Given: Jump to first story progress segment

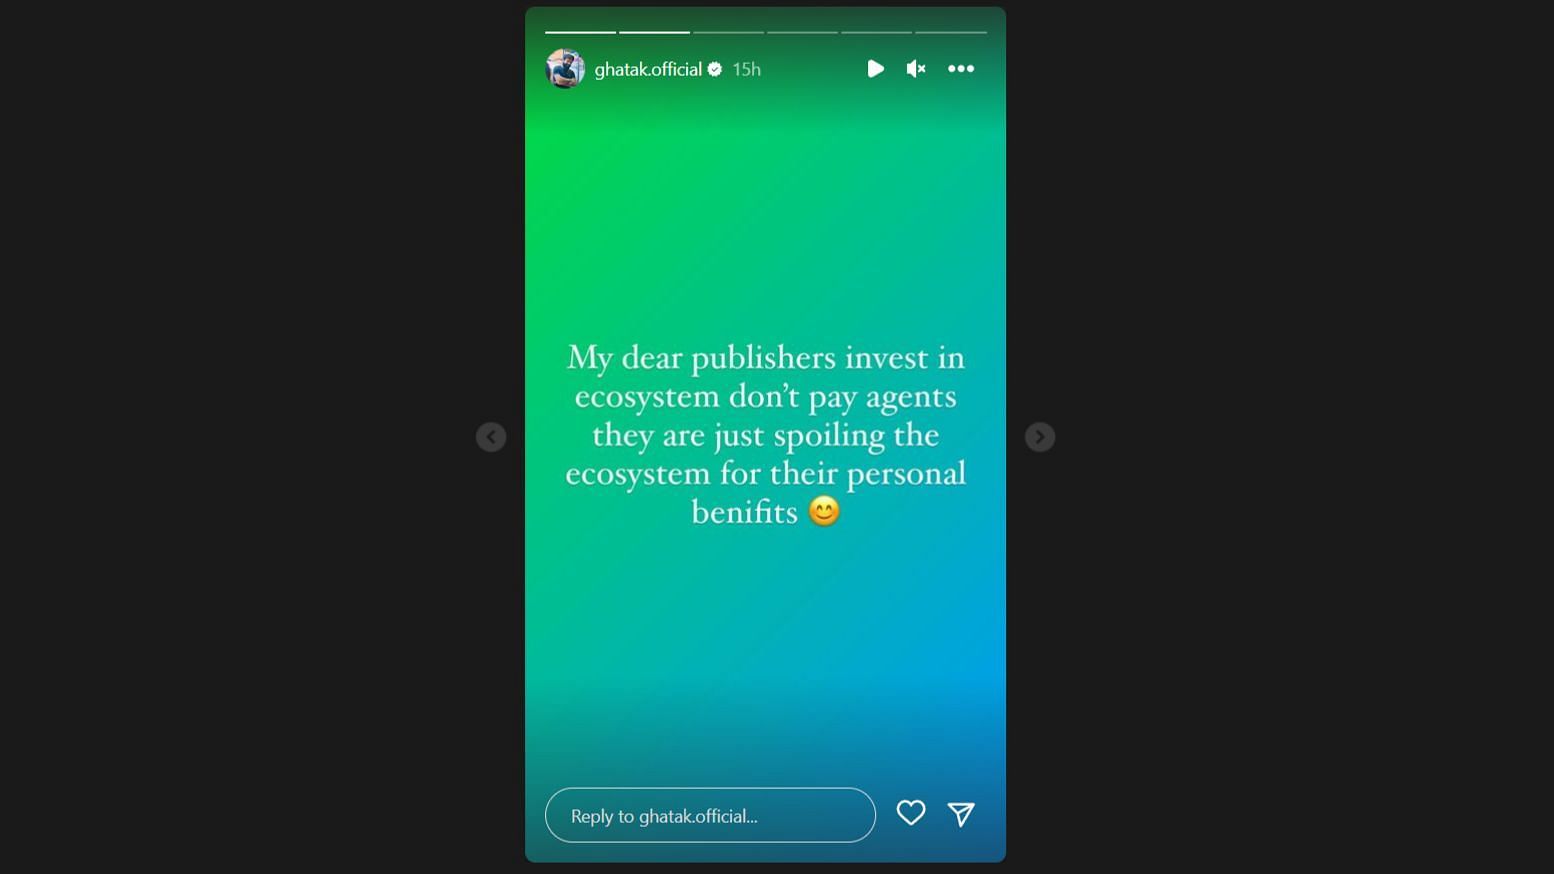Looking at the screenshot, I should [580, 32].
